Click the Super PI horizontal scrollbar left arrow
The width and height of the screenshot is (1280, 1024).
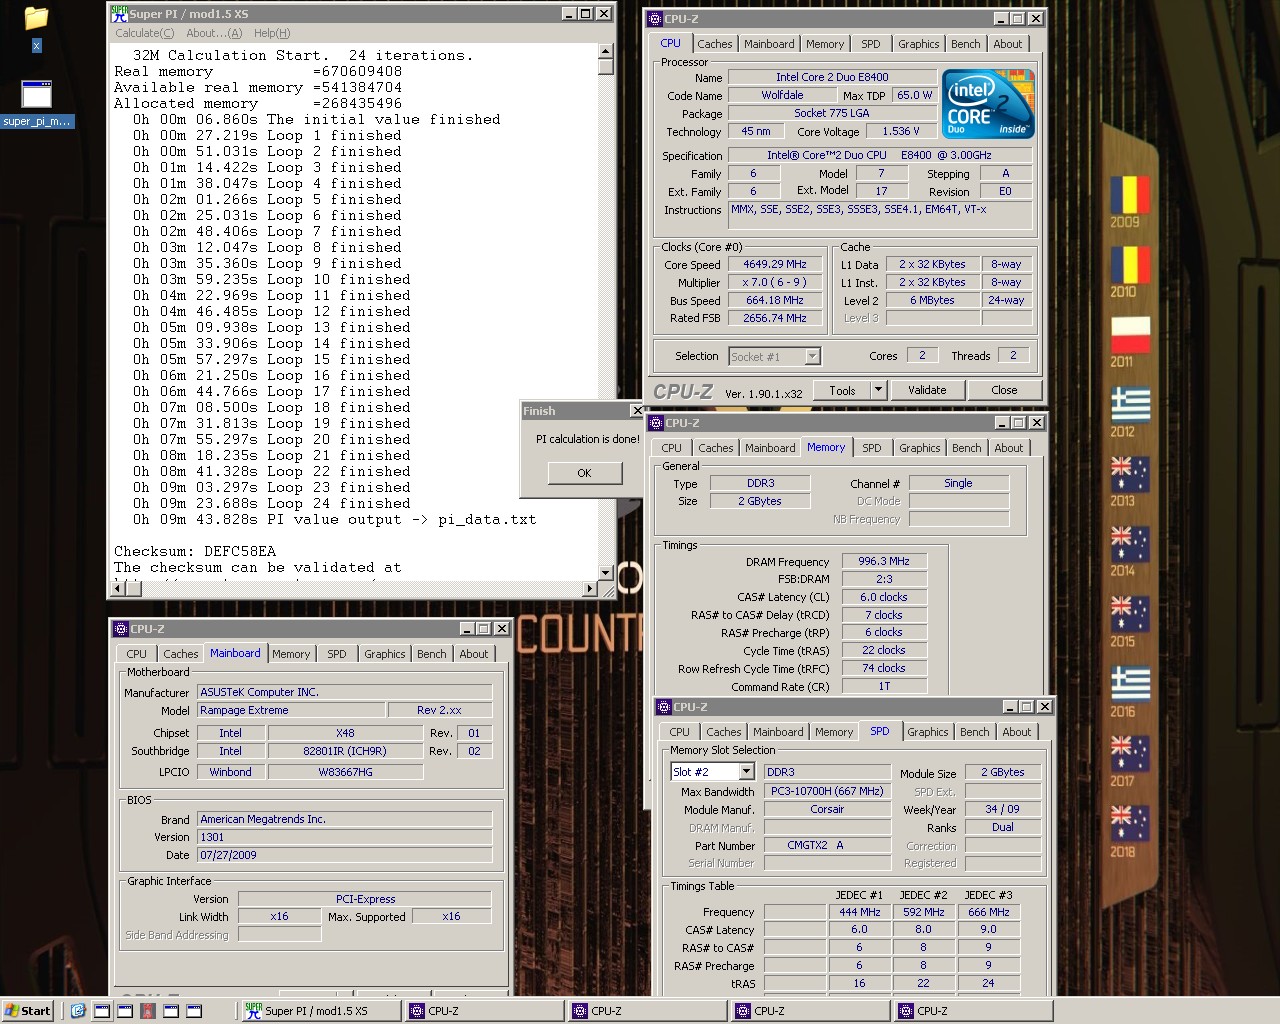[x=118, y=588]
